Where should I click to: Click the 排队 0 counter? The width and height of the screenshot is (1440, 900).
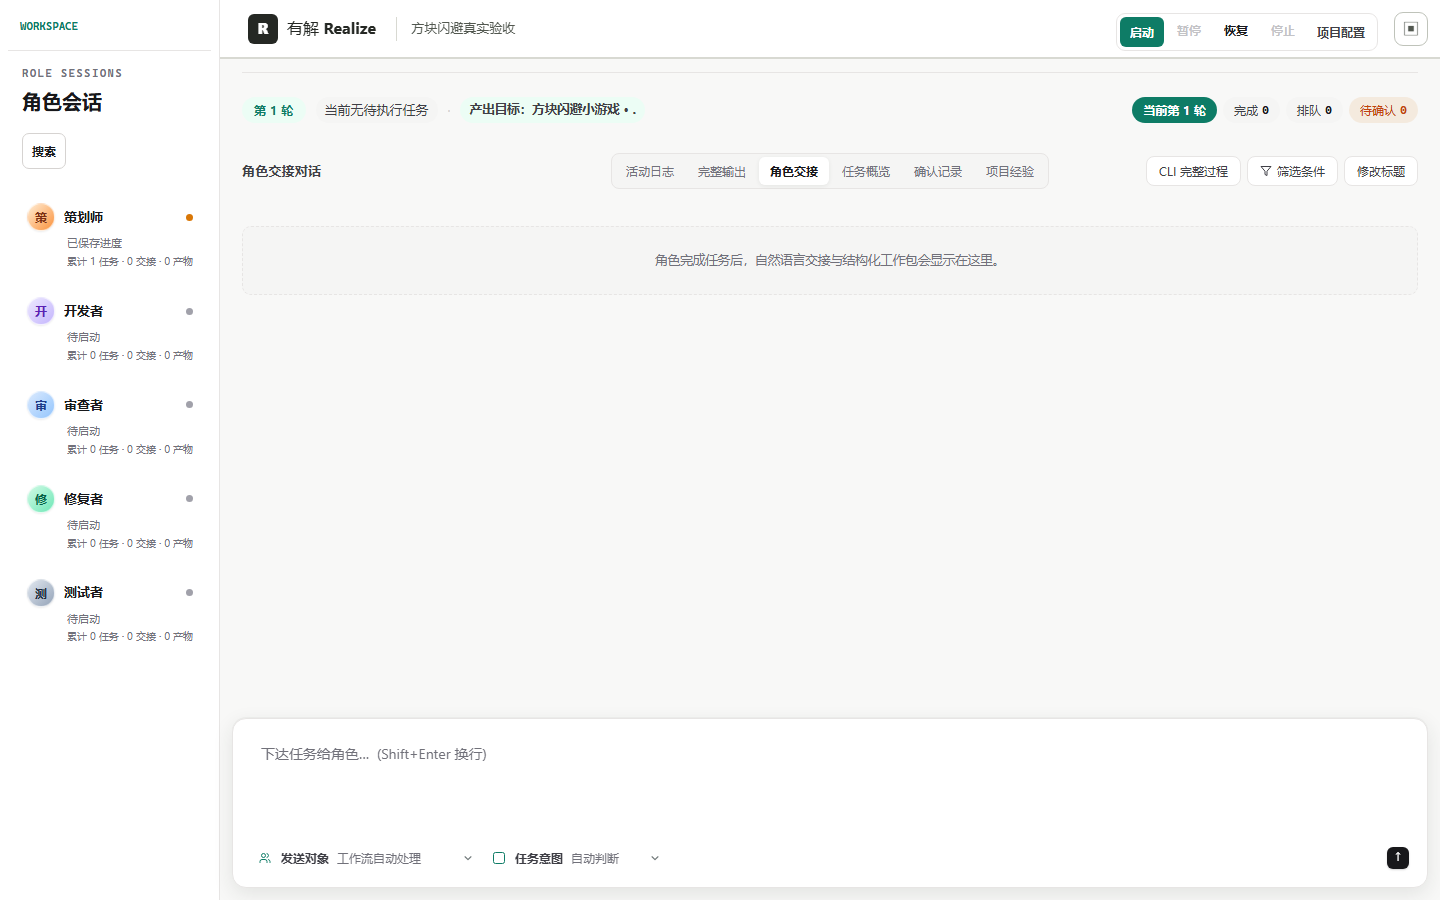point(1314,110)
